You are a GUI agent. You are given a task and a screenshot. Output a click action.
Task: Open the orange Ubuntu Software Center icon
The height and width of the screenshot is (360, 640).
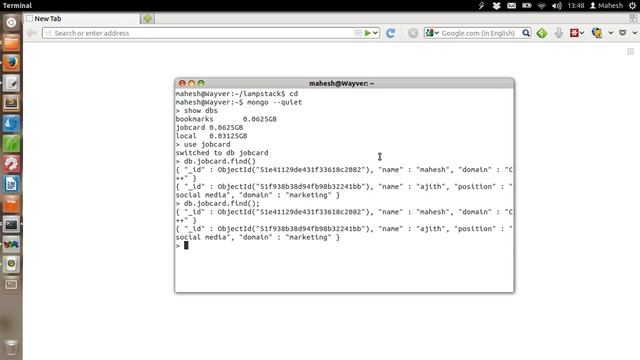(11, 204)
